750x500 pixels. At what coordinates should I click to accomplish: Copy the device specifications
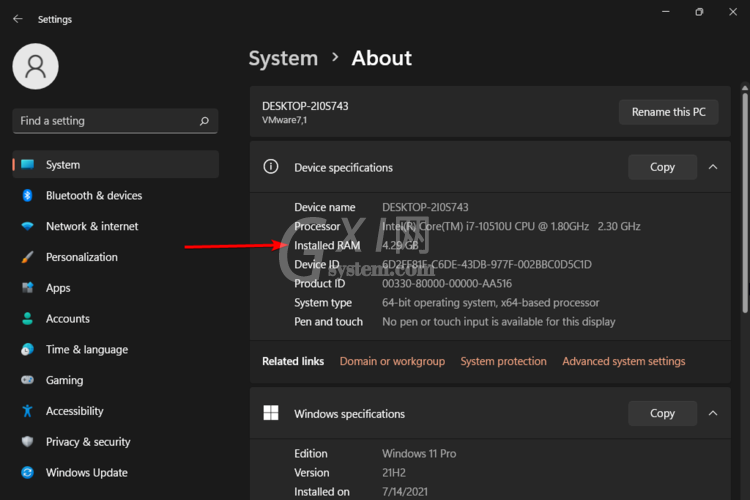point(662,167)
